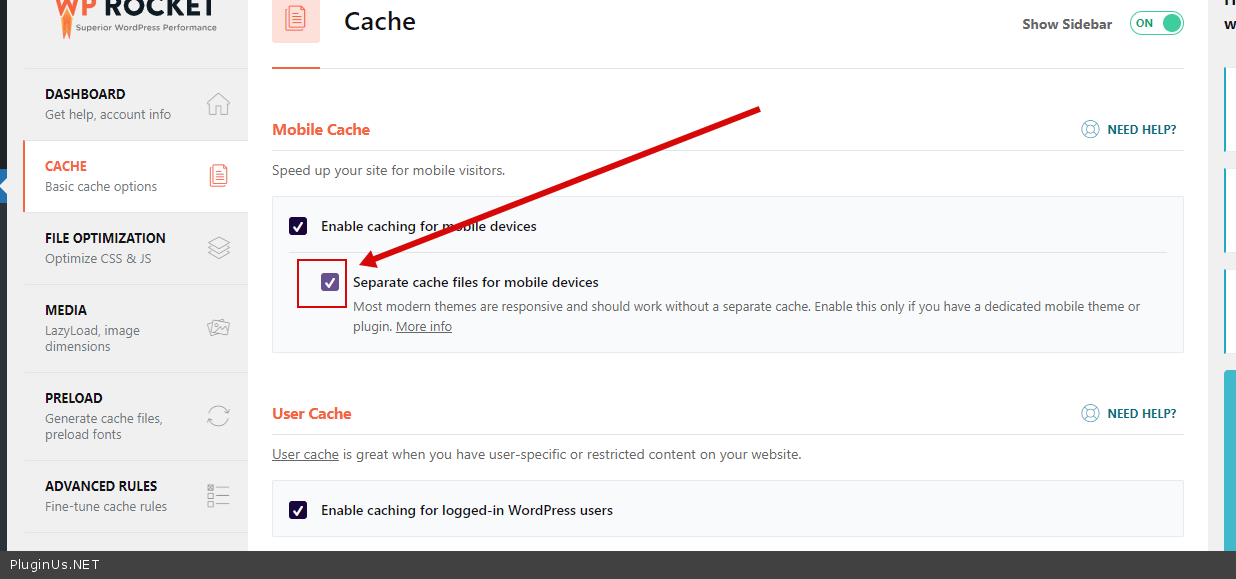
Task: Open the Media settings tab
Action: (66, 311)
